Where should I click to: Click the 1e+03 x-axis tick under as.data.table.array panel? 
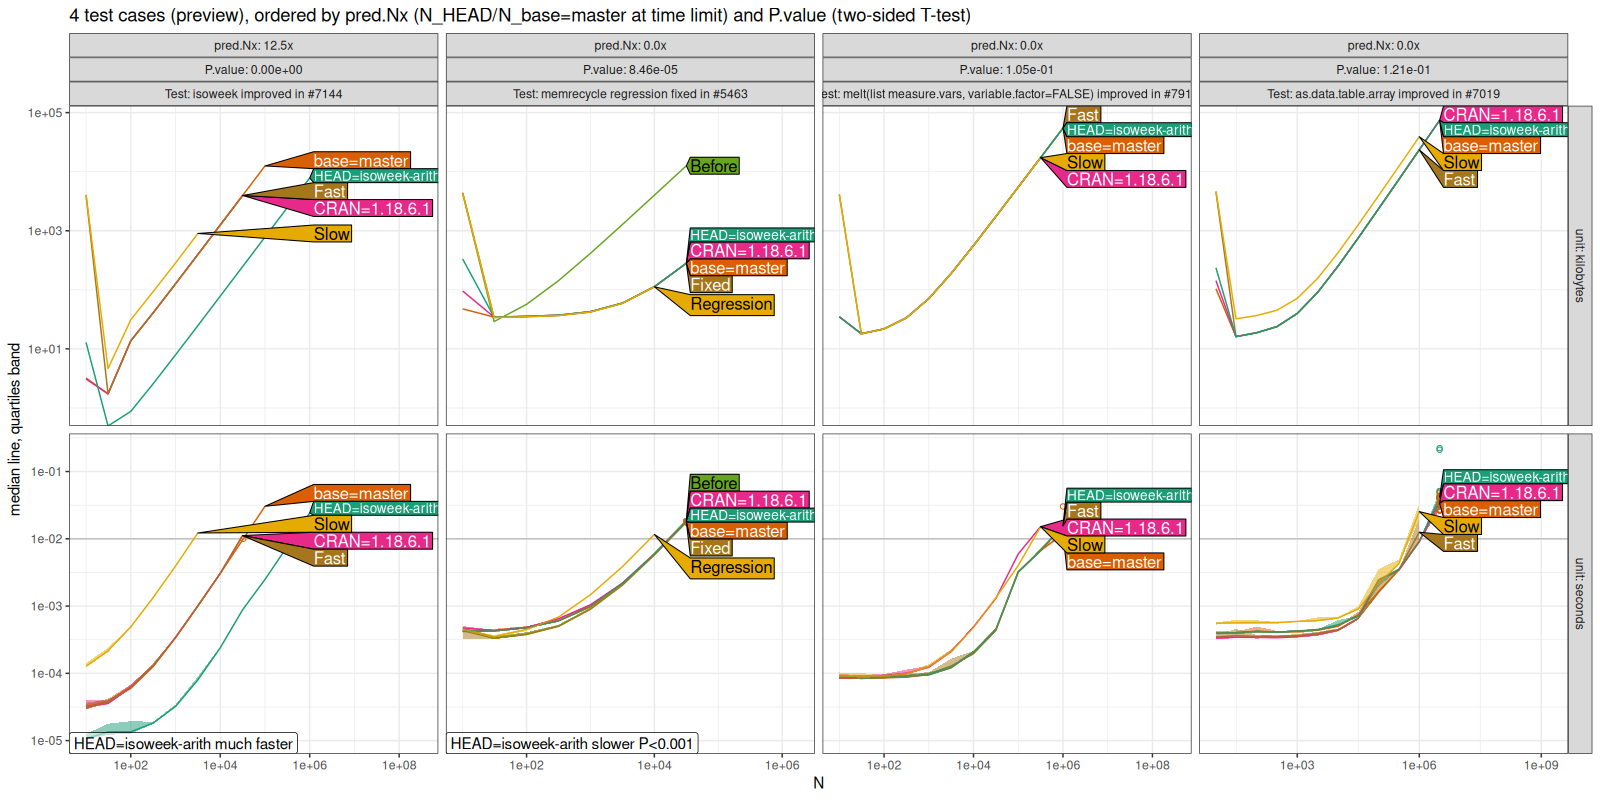click(x=1297, y=765)
